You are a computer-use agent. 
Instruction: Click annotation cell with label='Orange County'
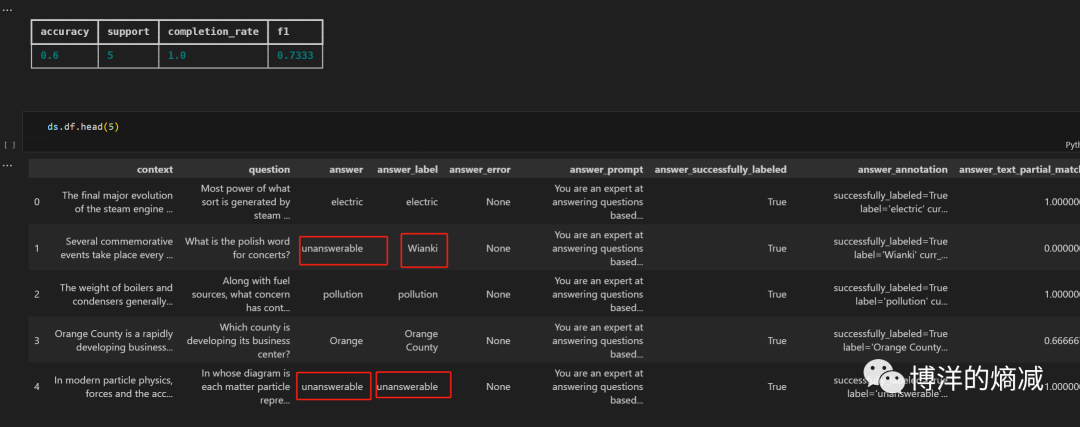coord(891,340)
